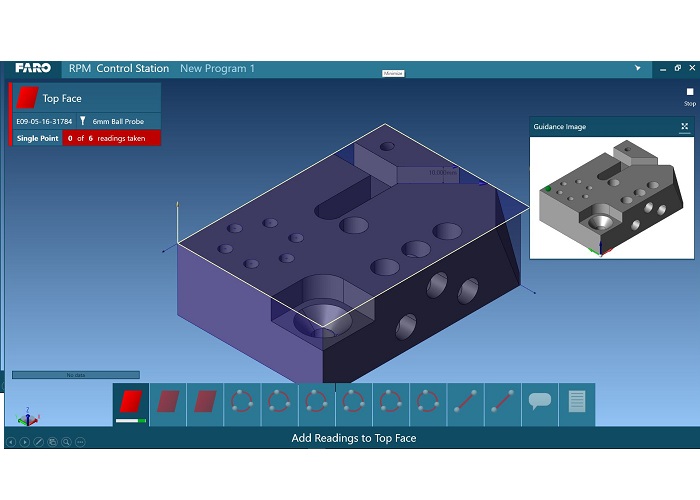700x500 pixels.
Task: Click the 0 of 6 readings taken indicator
Action: (x=112, y=138)
